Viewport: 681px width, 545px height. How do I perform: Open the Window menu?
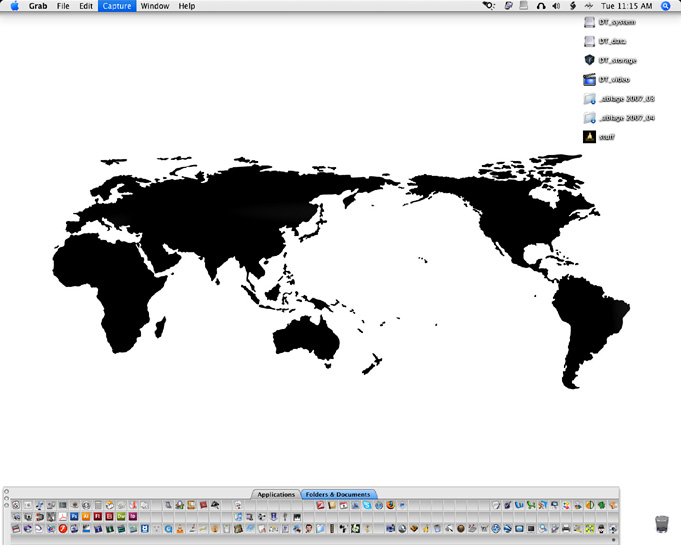pyautogui.click(x=155, y=6)
